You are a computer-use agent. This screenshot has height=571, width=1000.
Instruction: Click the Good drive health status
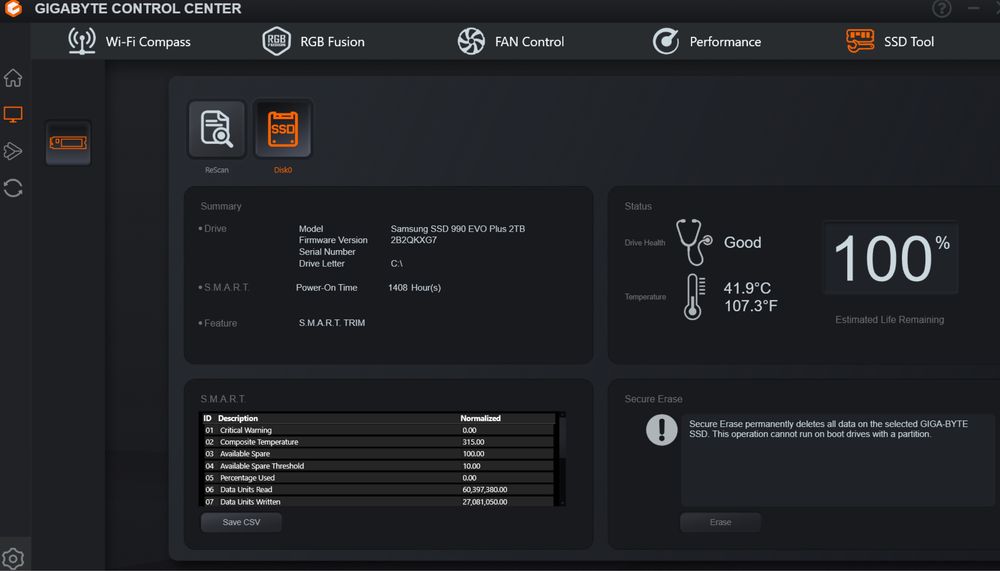click(x=742, y=242)
